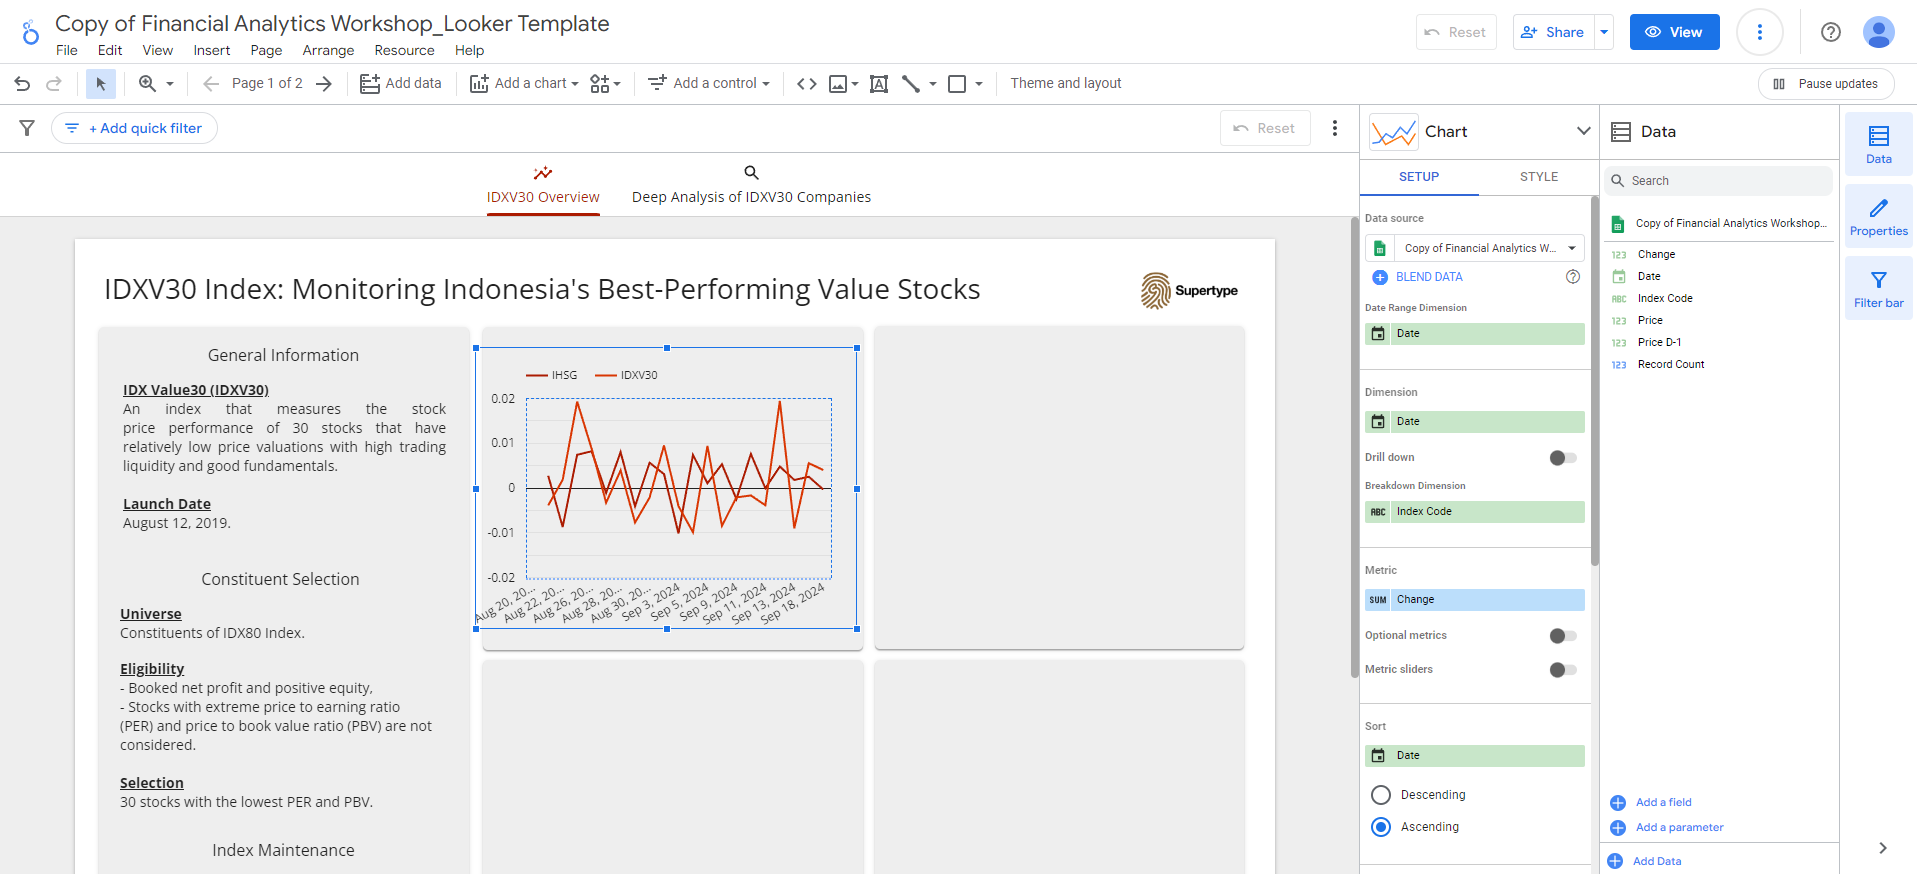
Task: Open the Arrange menu
Action: tap(328, 50)
